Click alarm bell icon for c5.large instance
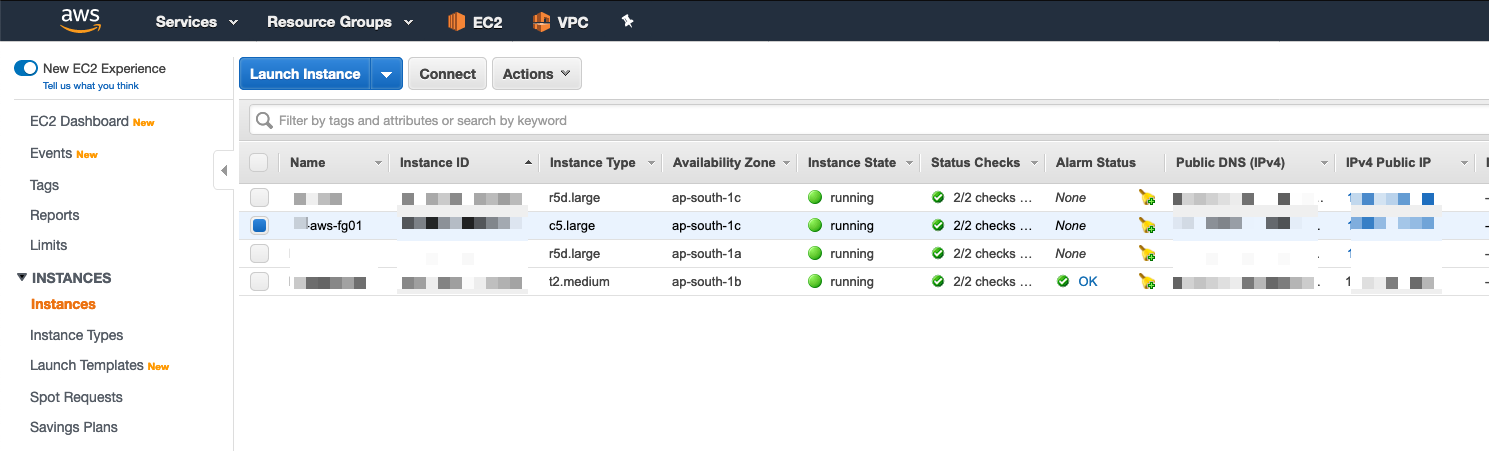The height and width of the screenshot is (451, 1489). click(x=1146, y=226)
